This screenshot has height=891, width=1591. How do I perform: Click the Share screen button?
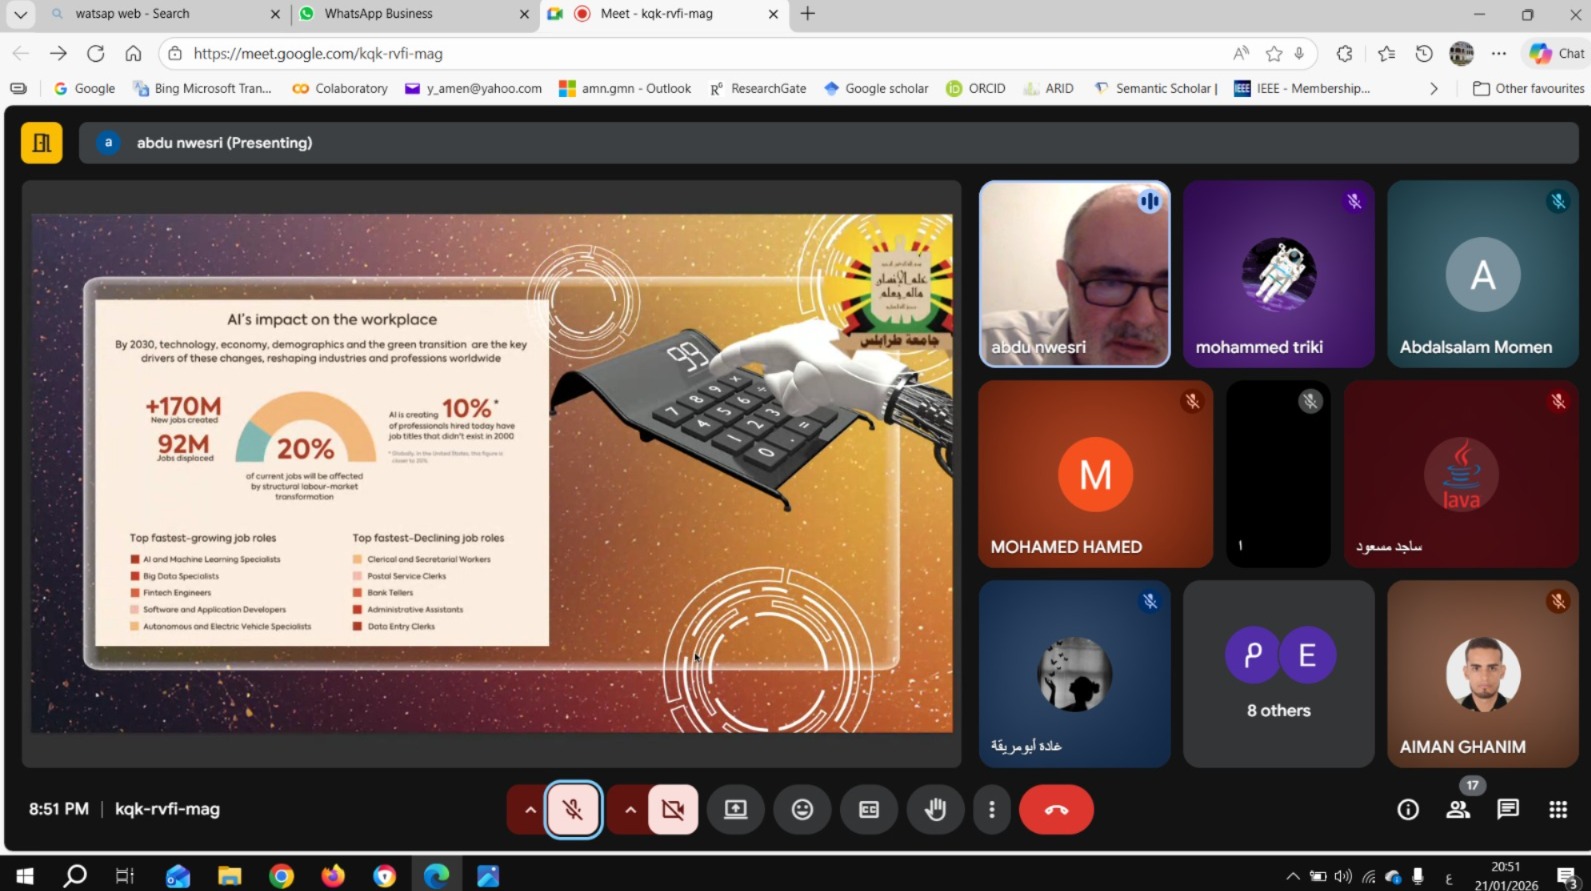[736, 810]
